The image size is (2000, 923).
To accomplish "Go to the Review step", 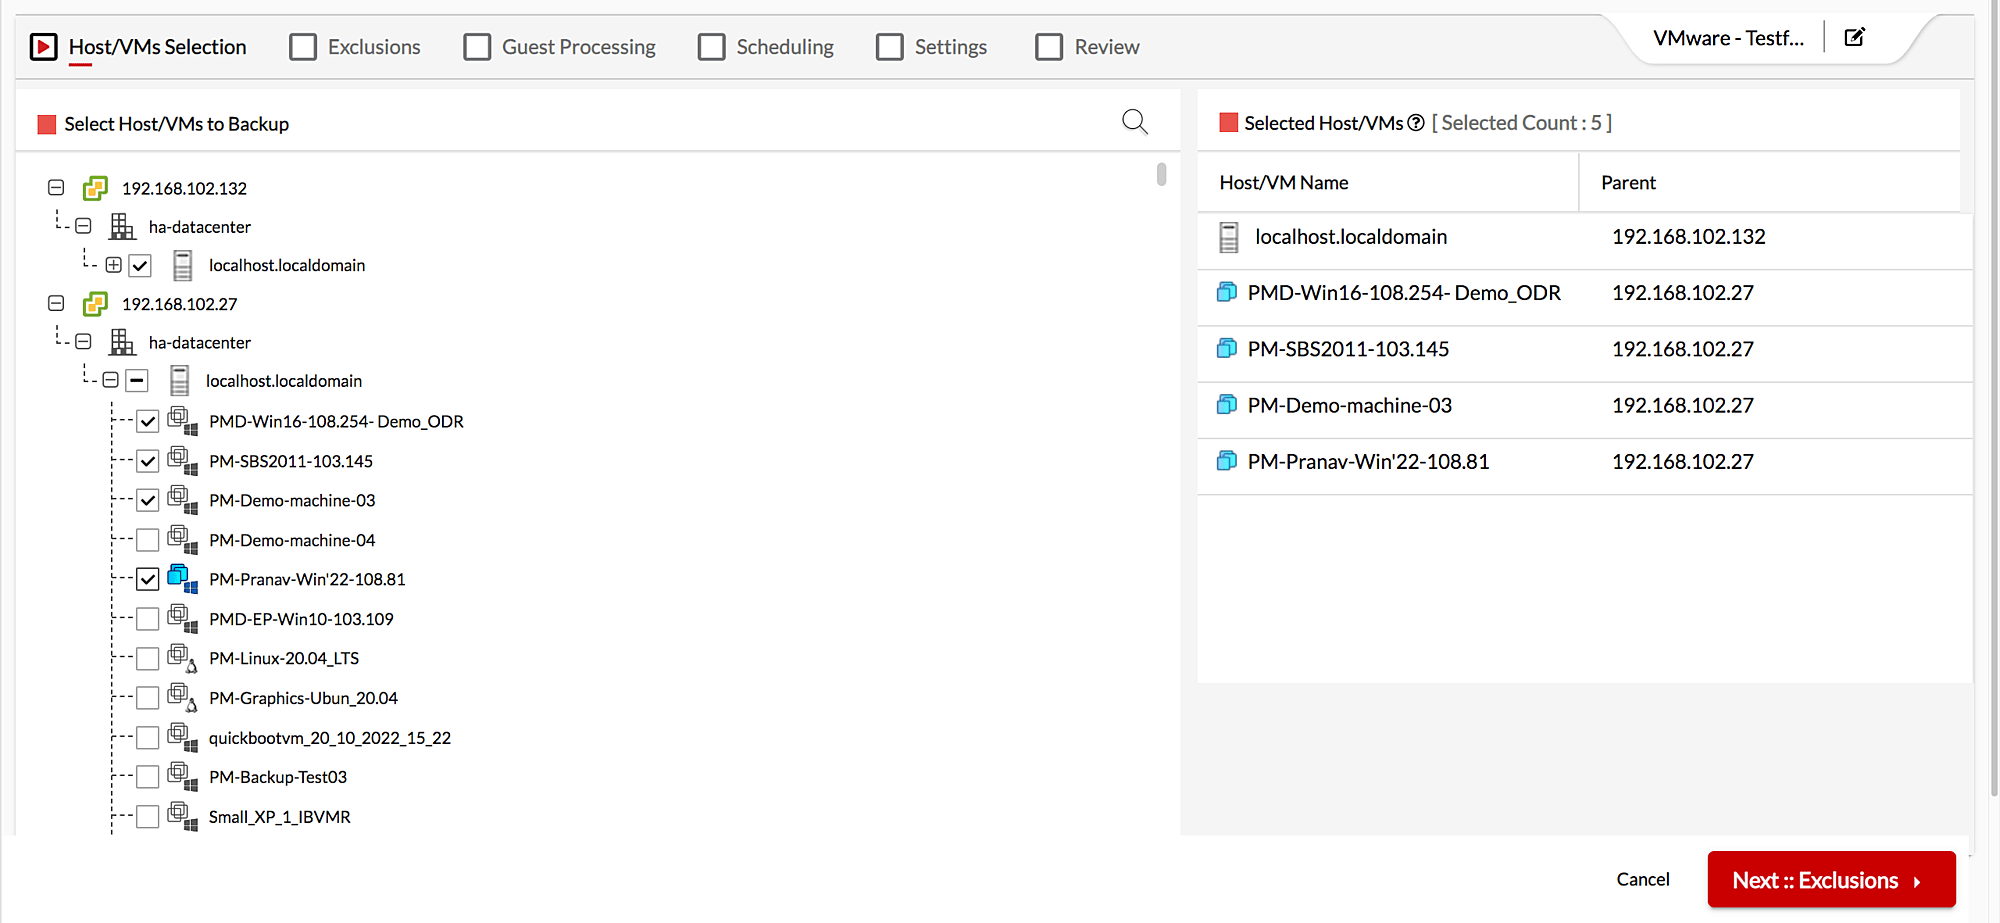I will pyautogui.click(x=1088, y=47).
